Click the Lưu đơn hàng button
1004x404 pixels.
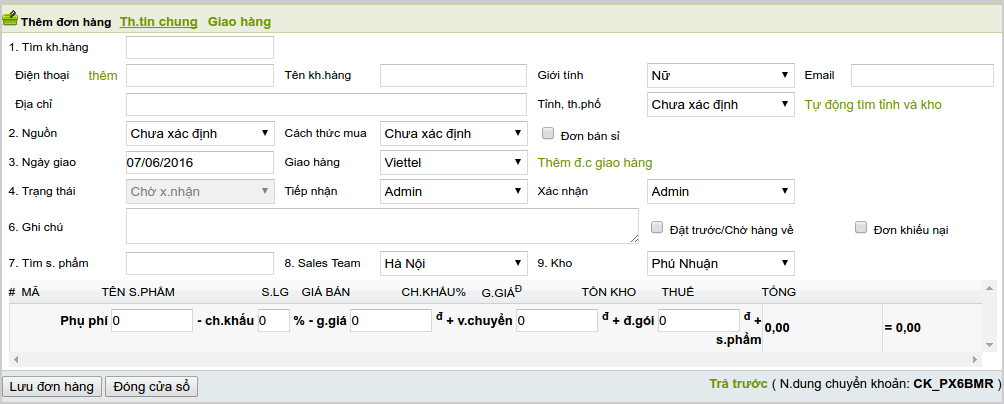51,387
